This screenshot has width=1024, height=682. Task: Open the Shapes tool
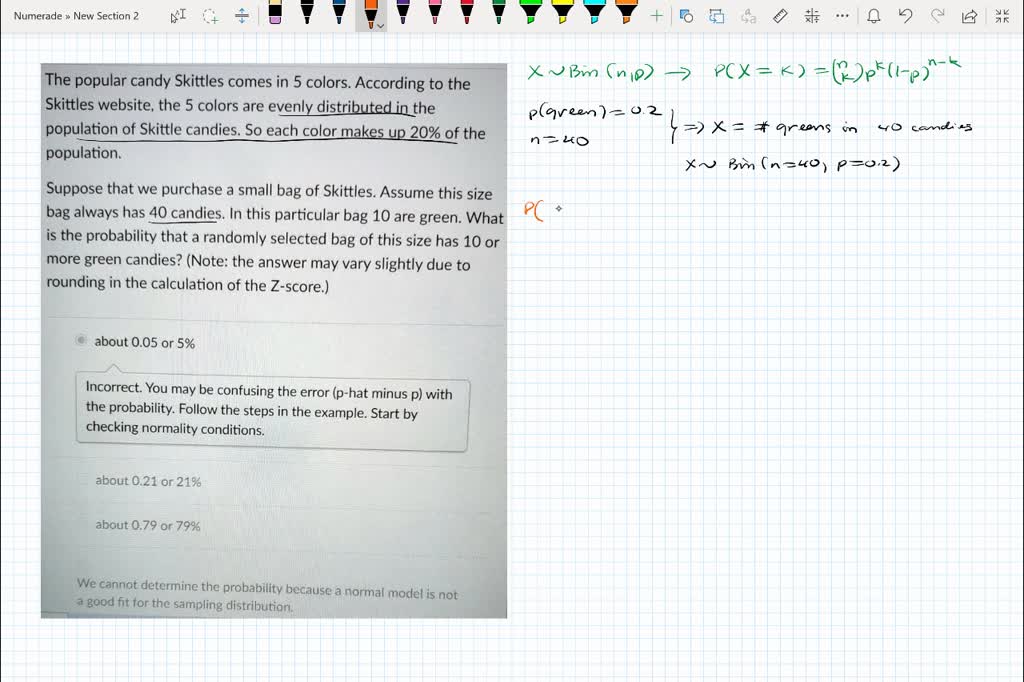[686, 16]
